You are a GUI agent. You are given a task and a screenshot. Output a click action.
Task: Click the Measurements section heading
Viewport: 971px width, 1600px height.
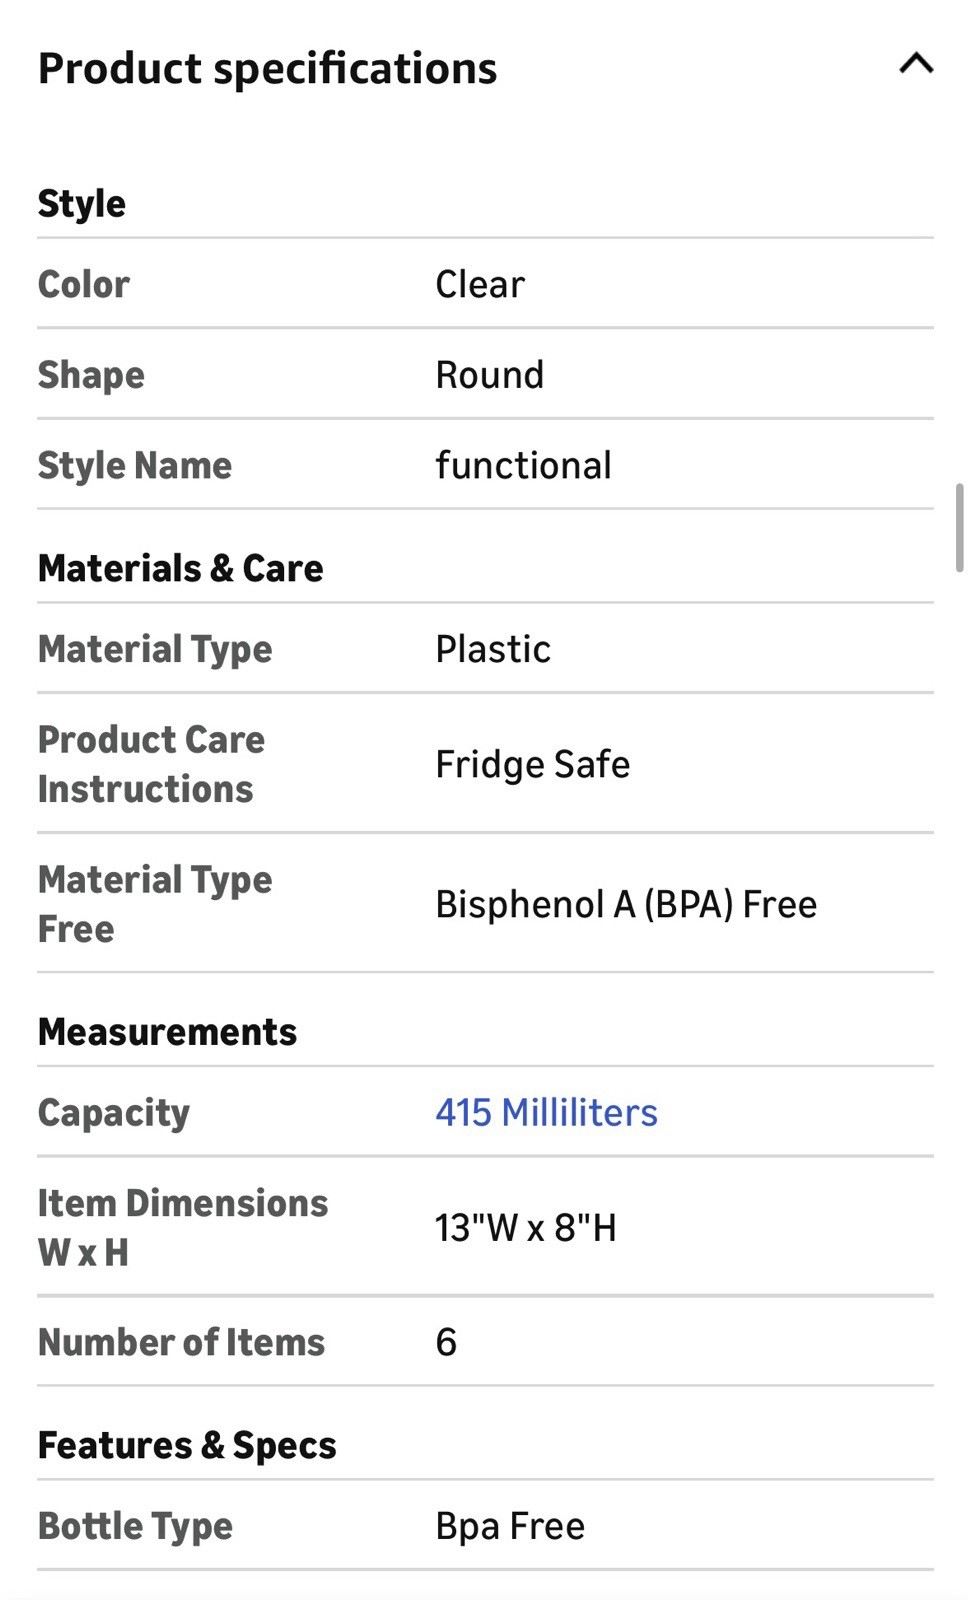(167, 1032)
